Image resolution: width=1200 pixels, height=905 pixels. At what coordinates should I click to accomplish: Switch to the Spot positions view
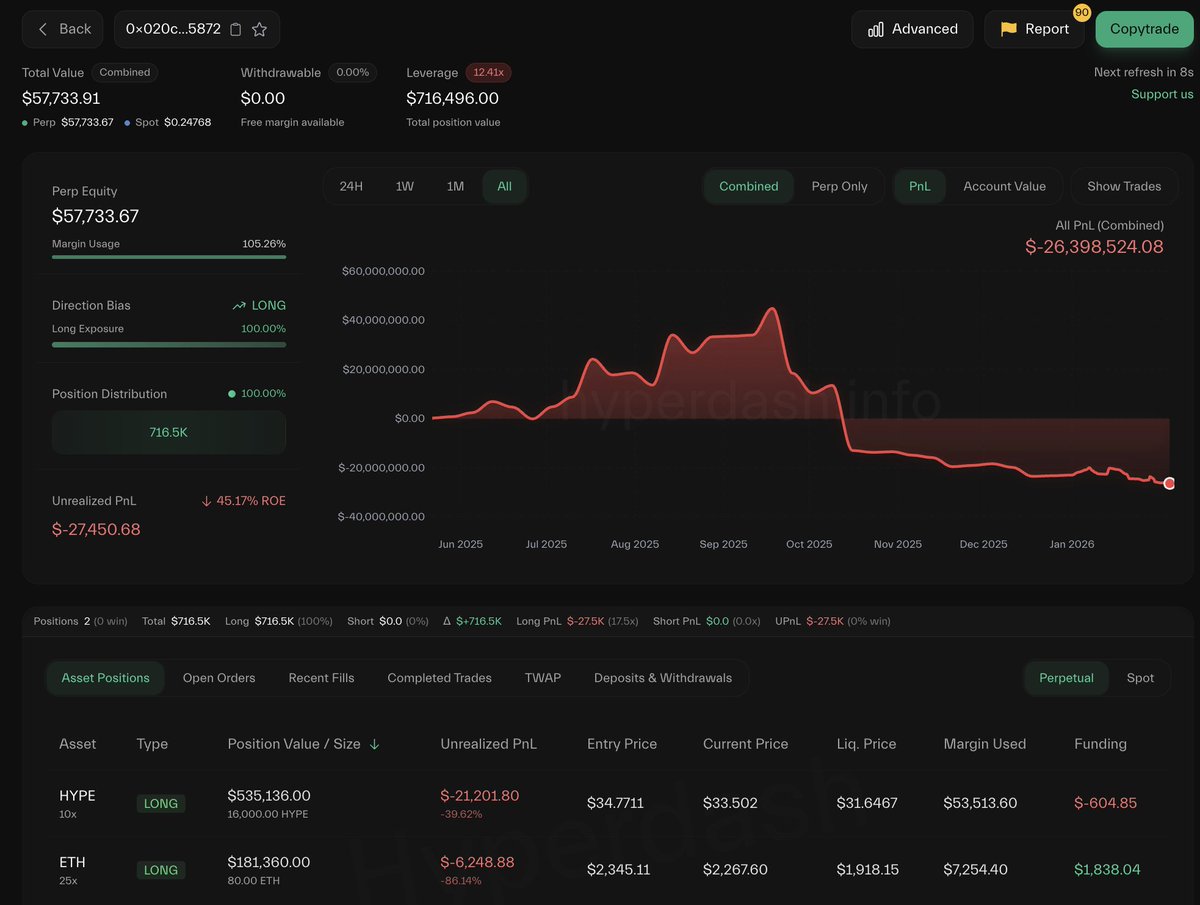(x=1140, y=678)
